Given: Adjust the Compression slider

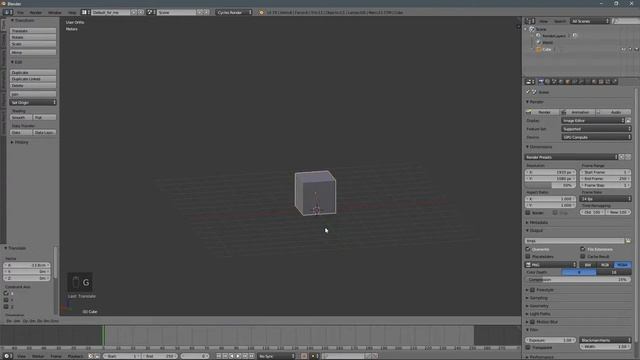Looking at the screenshot, I should 578,280.
